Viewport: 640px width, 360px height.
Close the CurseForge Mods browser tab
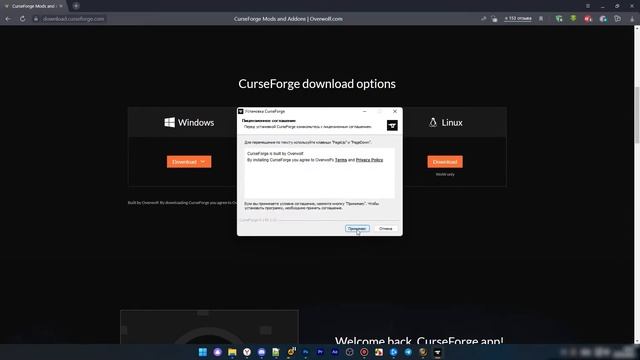[61, 6]
